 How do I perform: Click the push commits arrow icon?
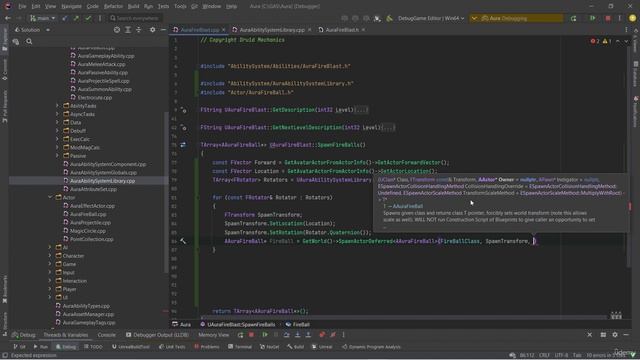[x=76, y=18]
